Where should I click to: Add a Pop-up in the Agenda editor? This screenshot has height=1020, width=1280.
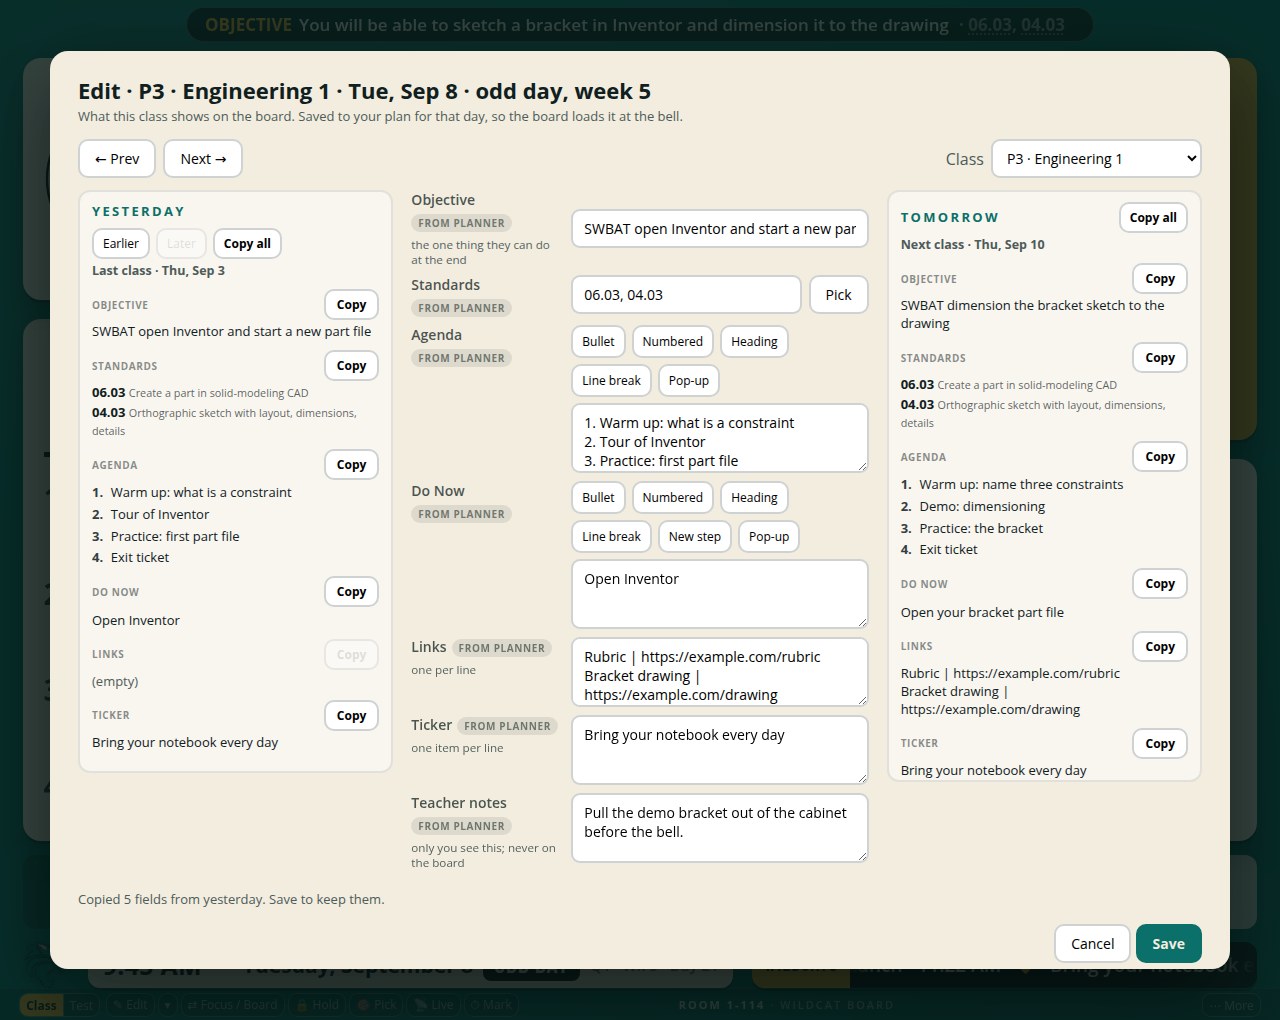(688, 381)
